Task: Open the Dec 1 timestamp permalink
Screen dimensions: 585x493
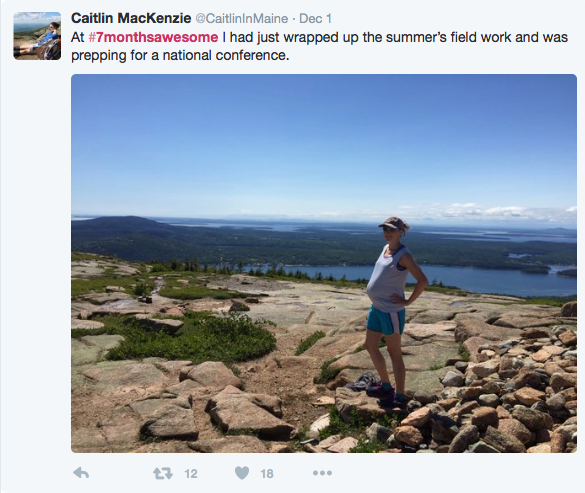Action: (x=315, y=19)
